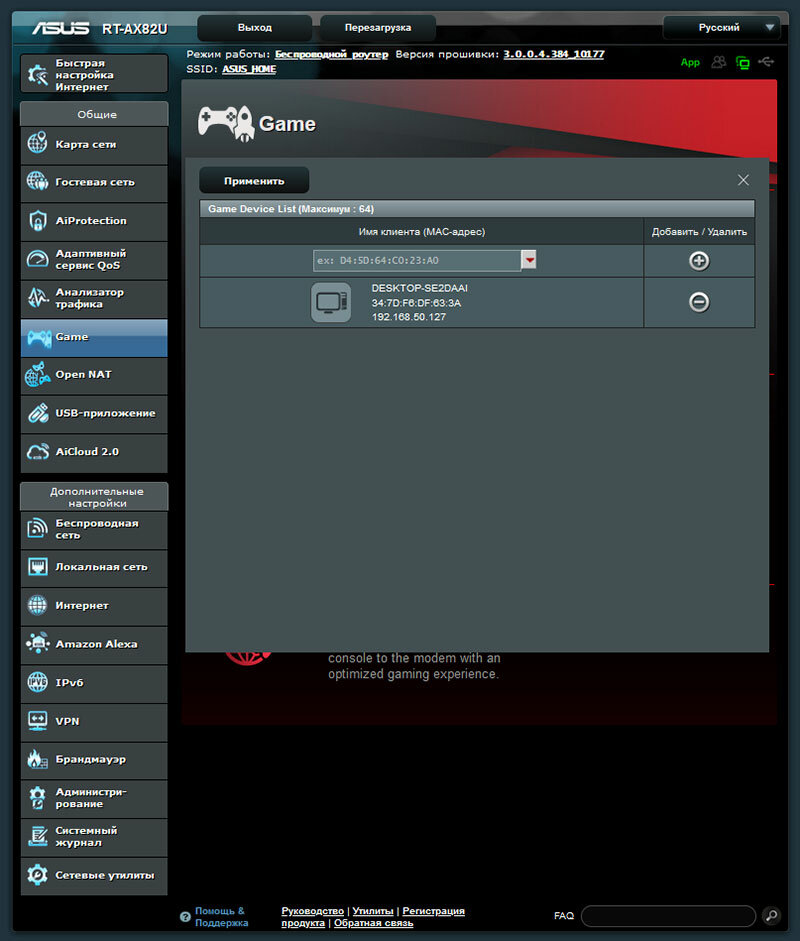Click the Open NAT icon
Viewport: 800px width, 941px height.
(x=37, y=374)
